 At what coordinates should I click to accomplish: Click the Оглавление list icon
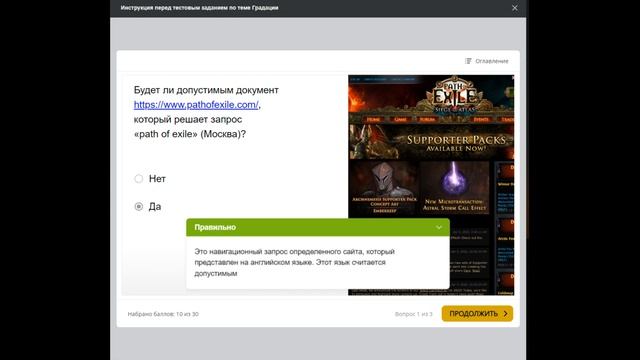pyautogui.click(x=468, y=61)
